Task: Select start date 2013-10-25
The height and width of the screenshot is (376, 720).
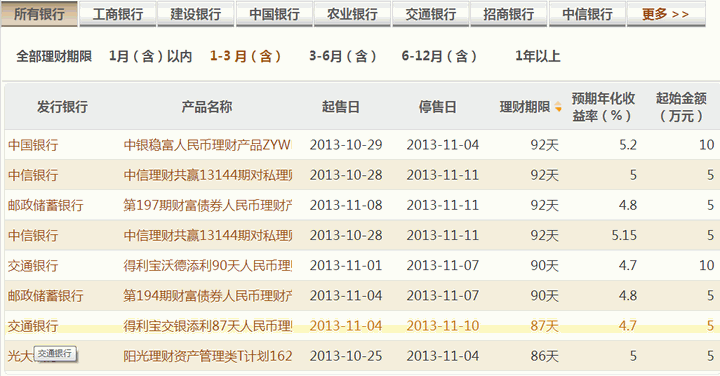Action: pos(346,356)
